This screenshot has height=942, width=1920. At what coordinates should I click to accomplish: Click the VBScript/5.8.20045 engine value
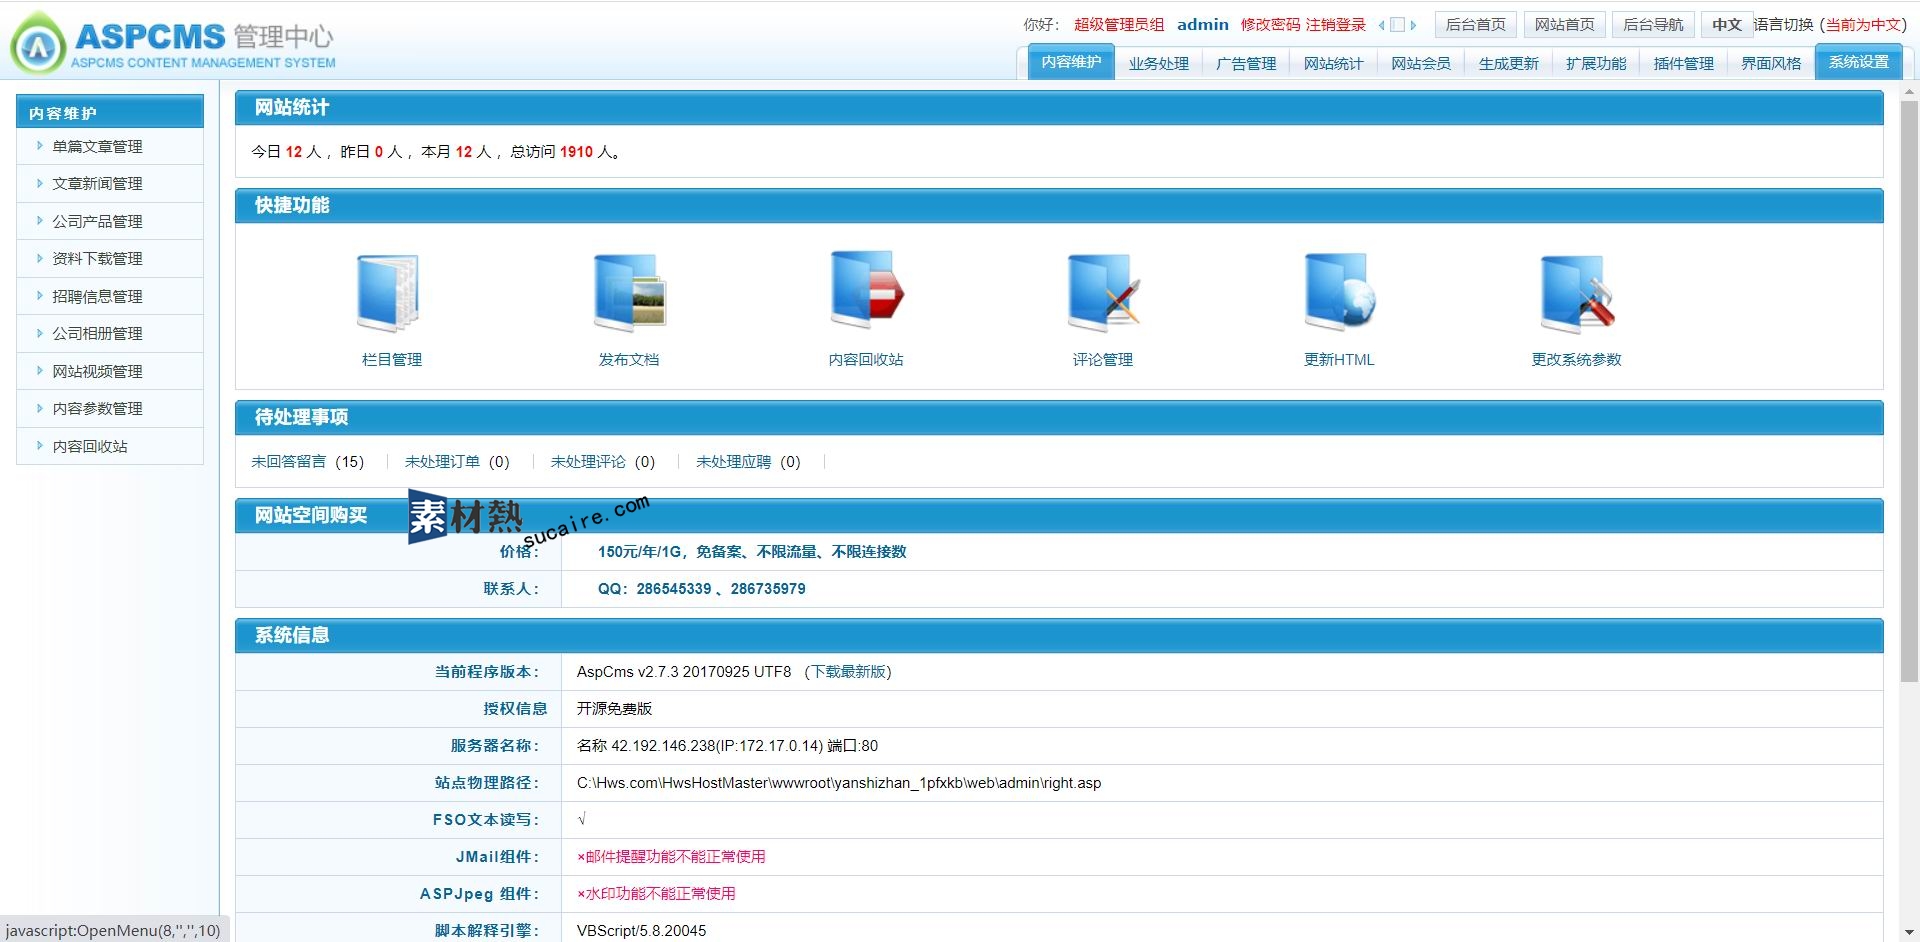pos(641,930)
